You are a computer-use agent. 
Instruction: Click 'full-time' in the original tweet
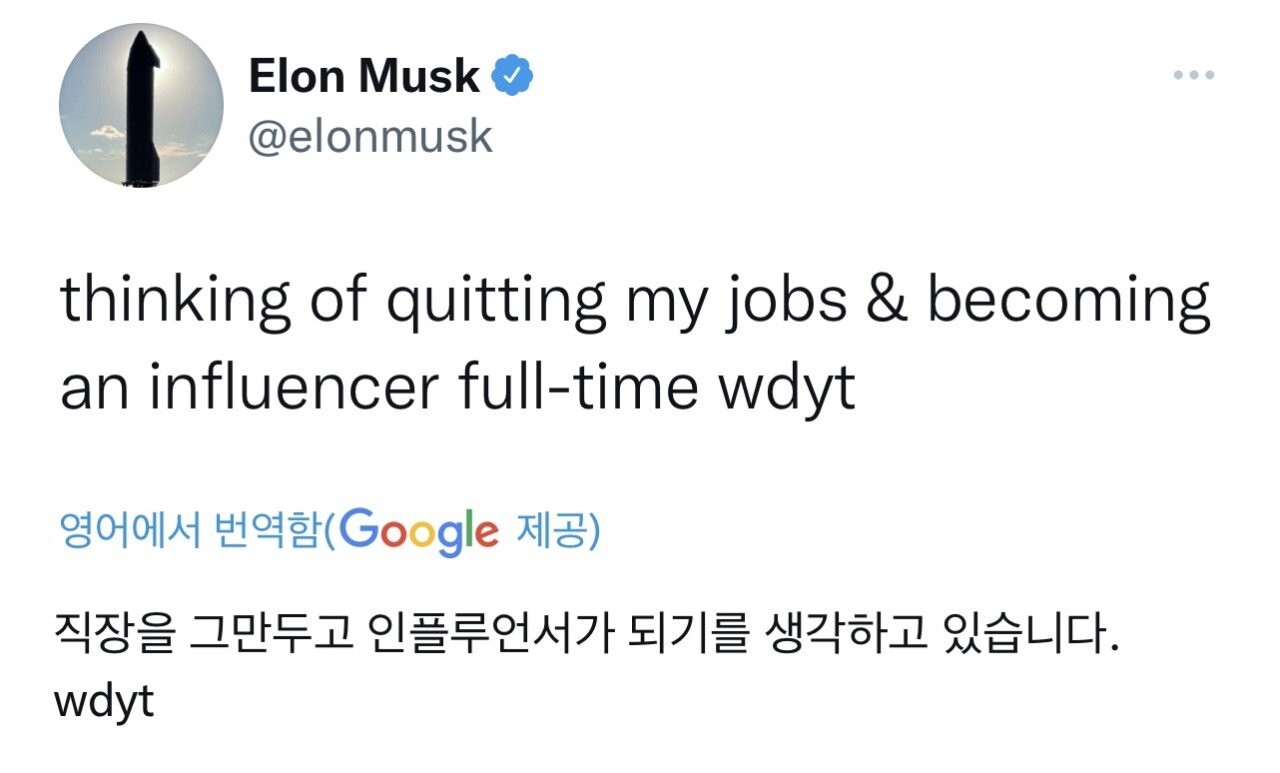(x=578, y=389)
